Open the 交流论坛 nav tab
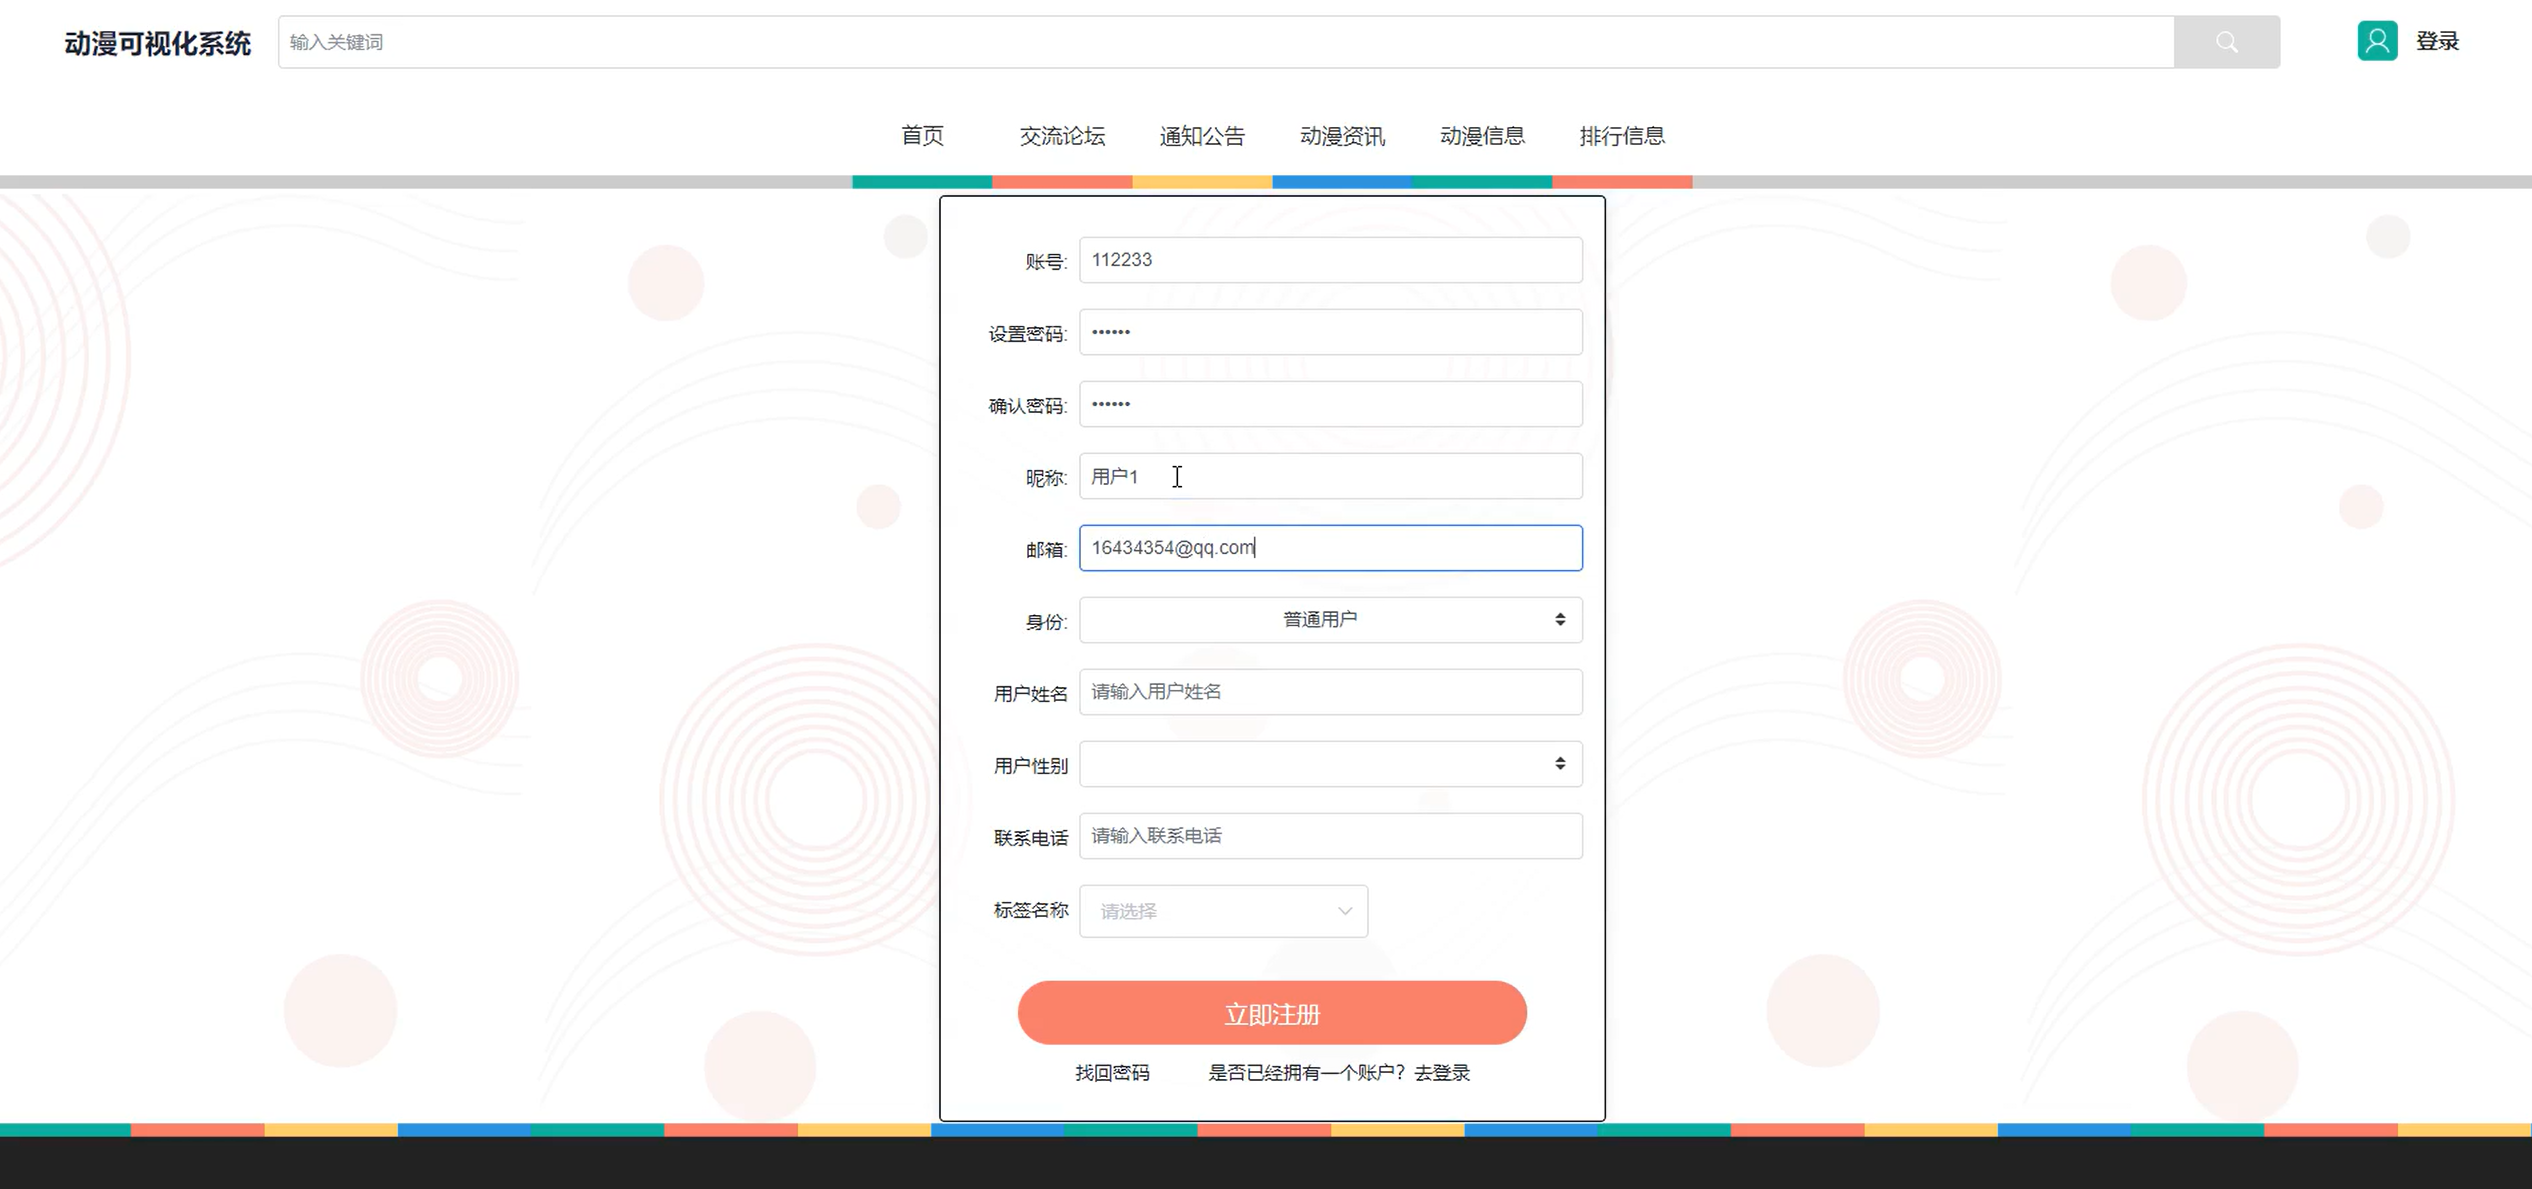2532x1189 pixels. tap(1061, 136)
